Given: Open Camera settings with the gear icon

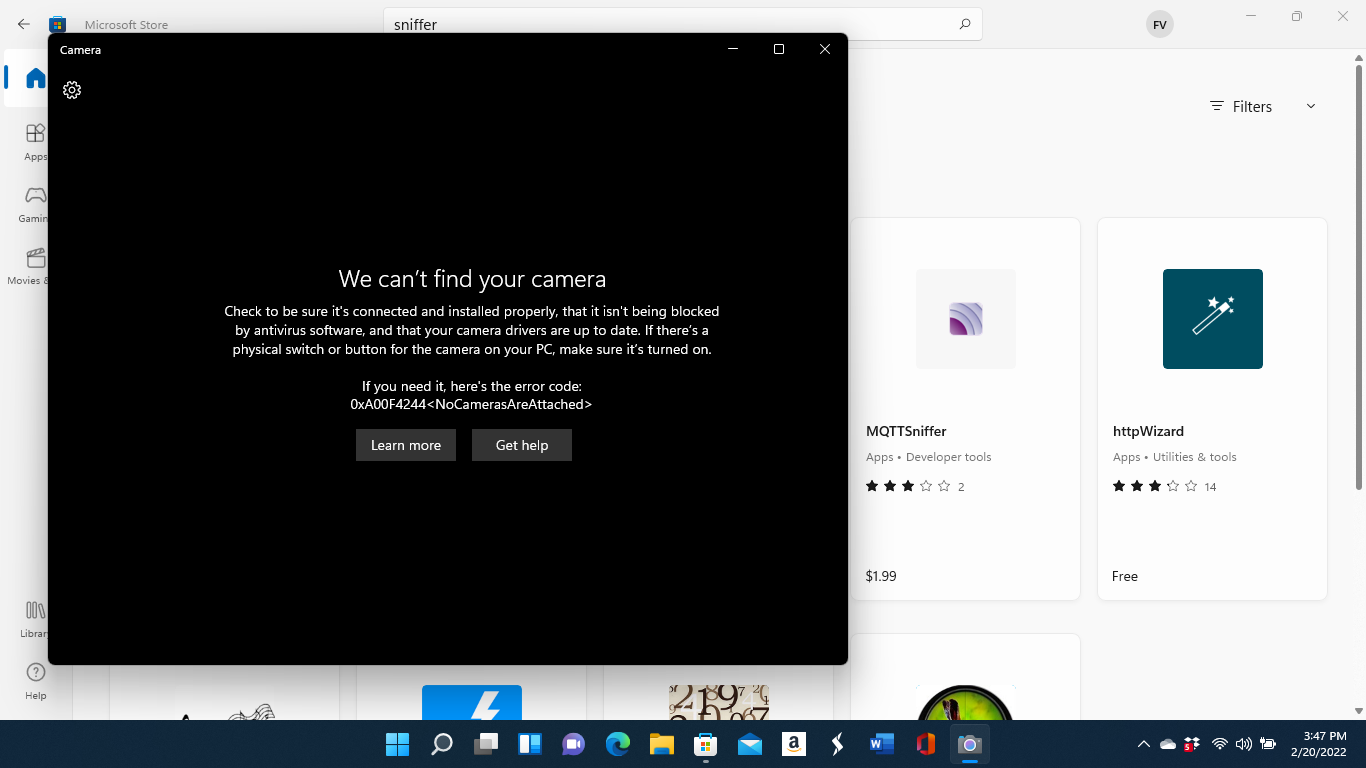Looking at the screenshot, I should [71, 90].
